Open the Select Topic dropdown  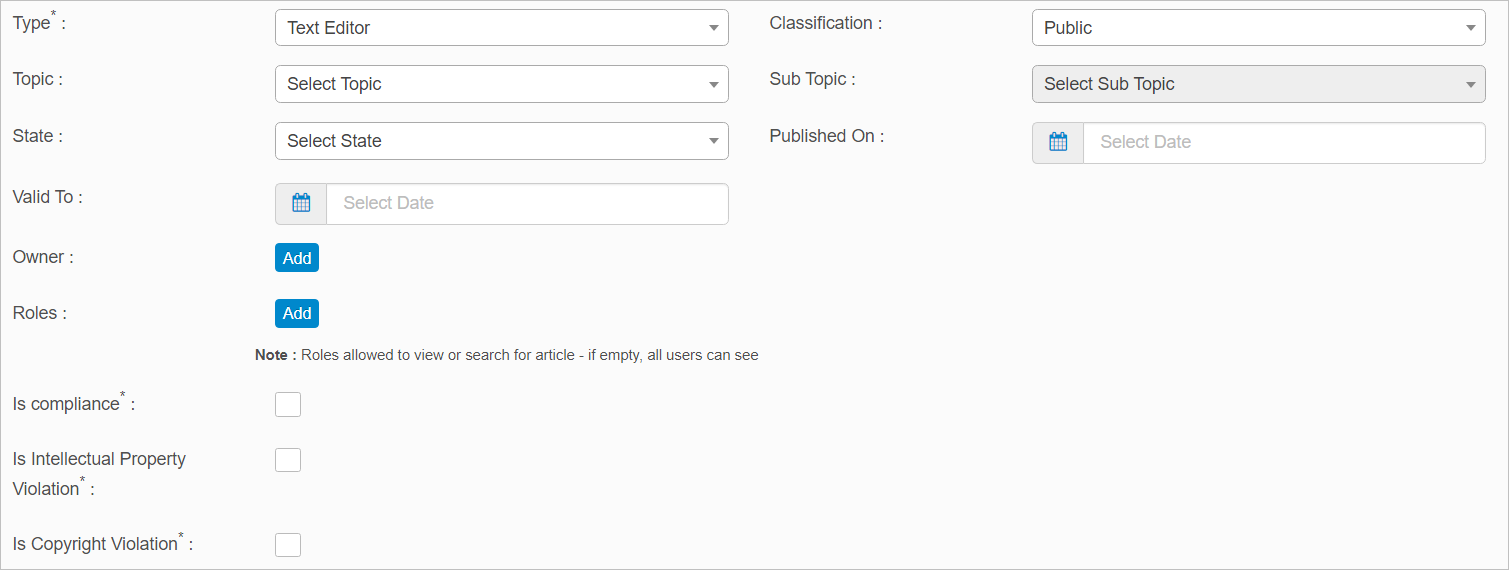click(490, 85)
